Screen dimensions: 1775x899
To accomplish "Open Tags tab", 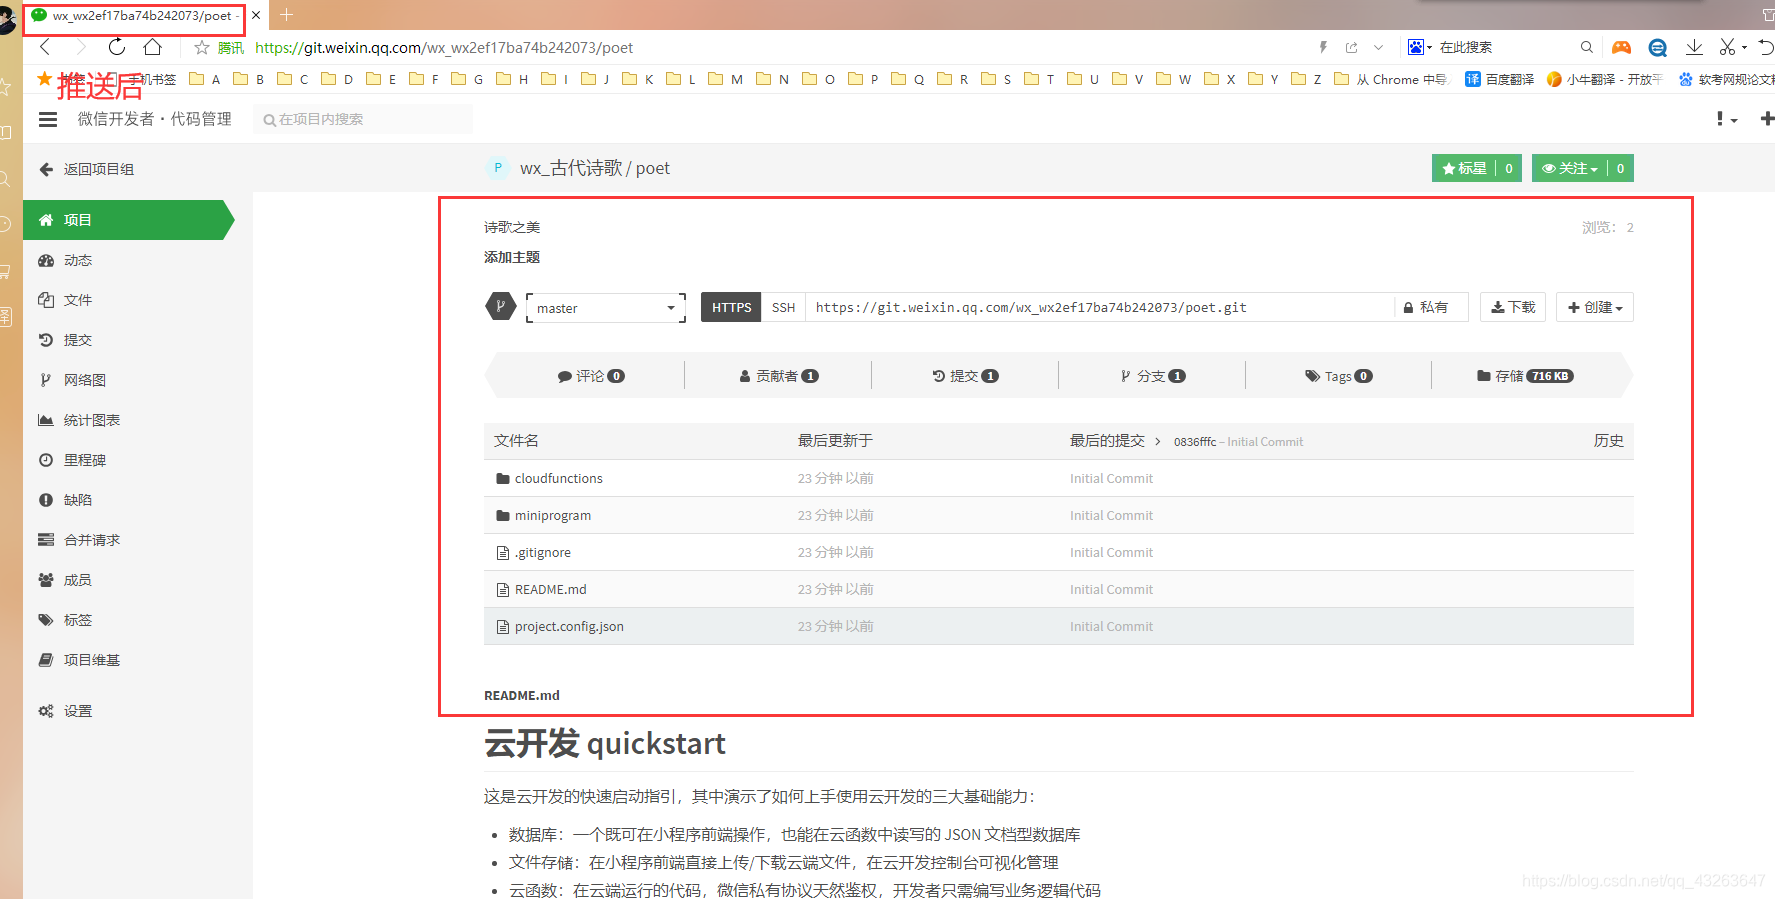I will point(1338,376).
